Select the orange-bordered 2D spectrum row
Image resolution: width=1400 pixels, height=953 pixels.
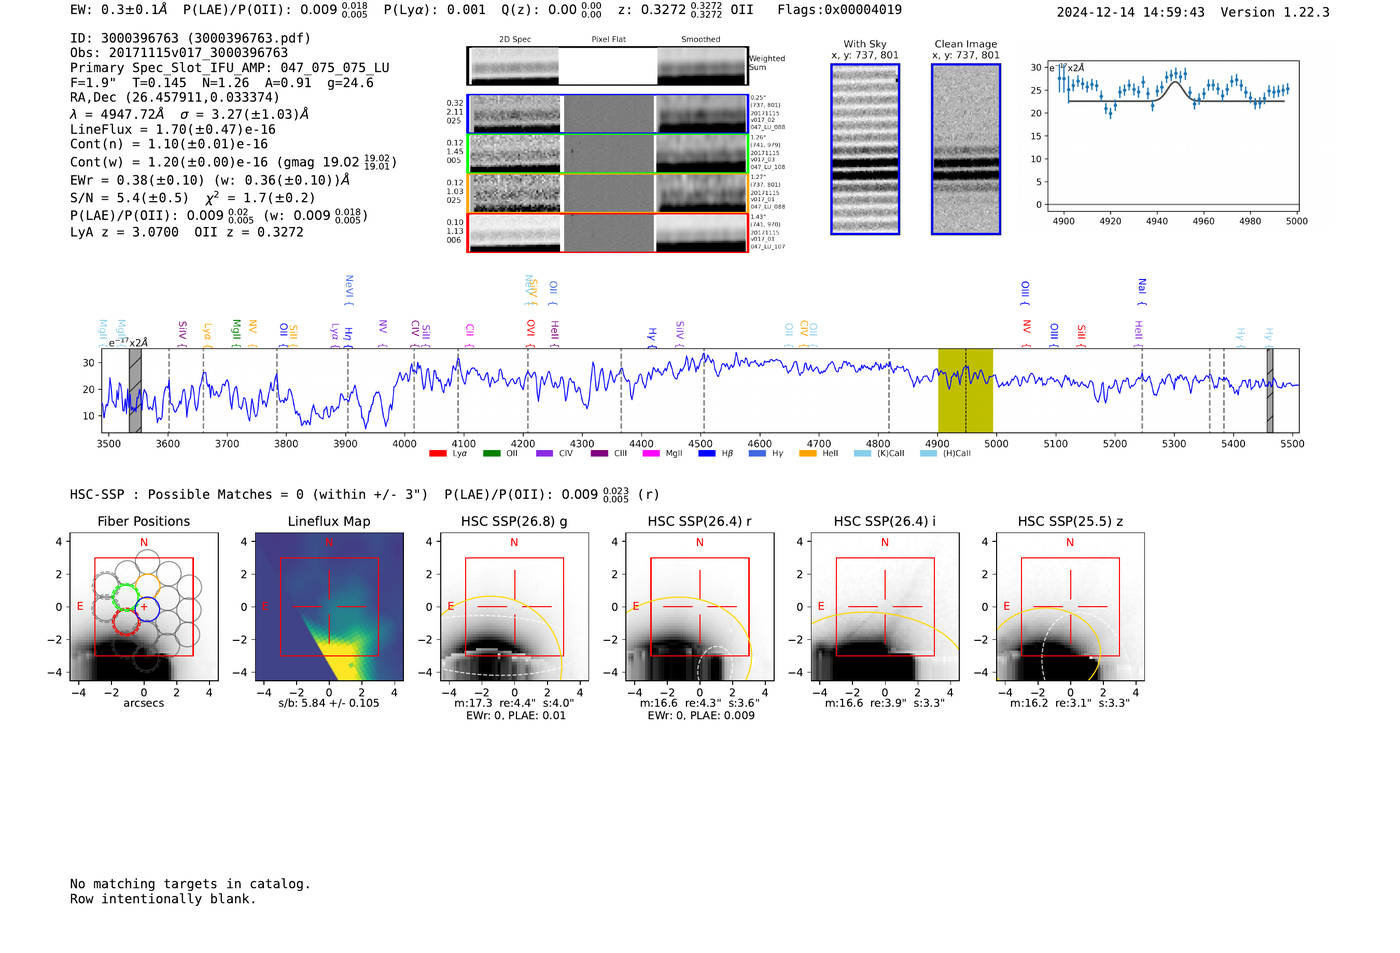607,193
